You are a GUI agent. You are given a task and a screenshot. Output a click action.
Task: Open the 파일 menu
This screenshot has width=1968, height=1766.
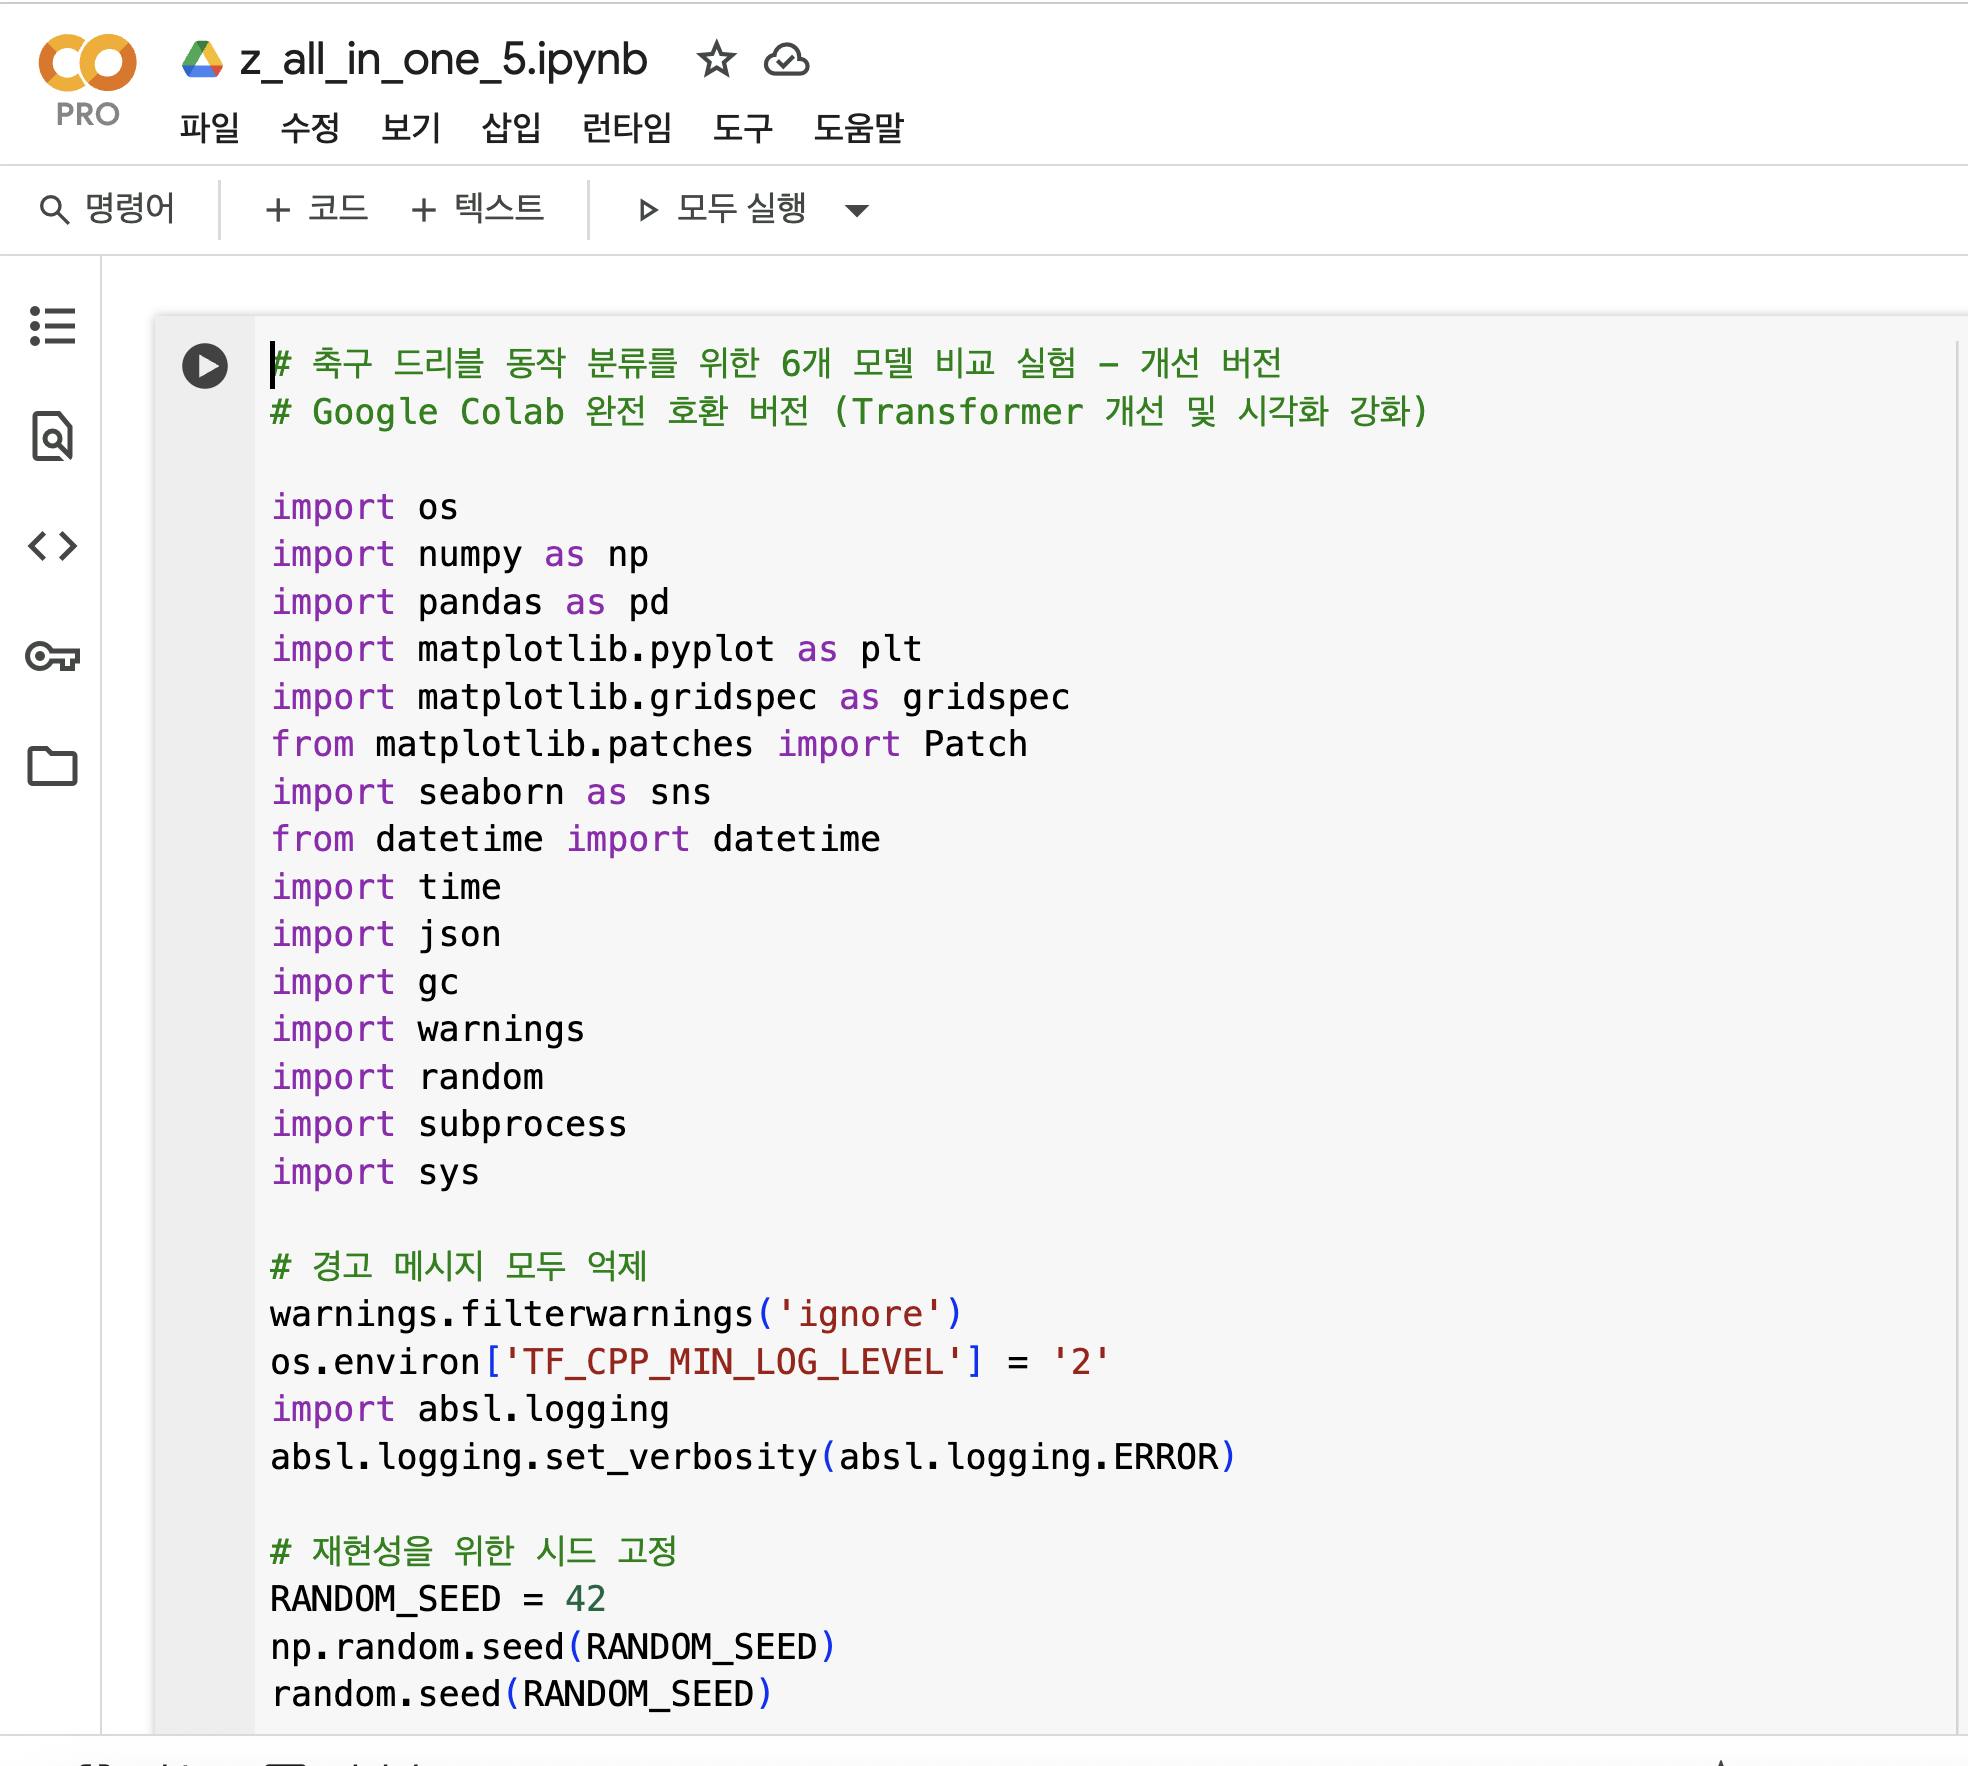pos(209,128)
